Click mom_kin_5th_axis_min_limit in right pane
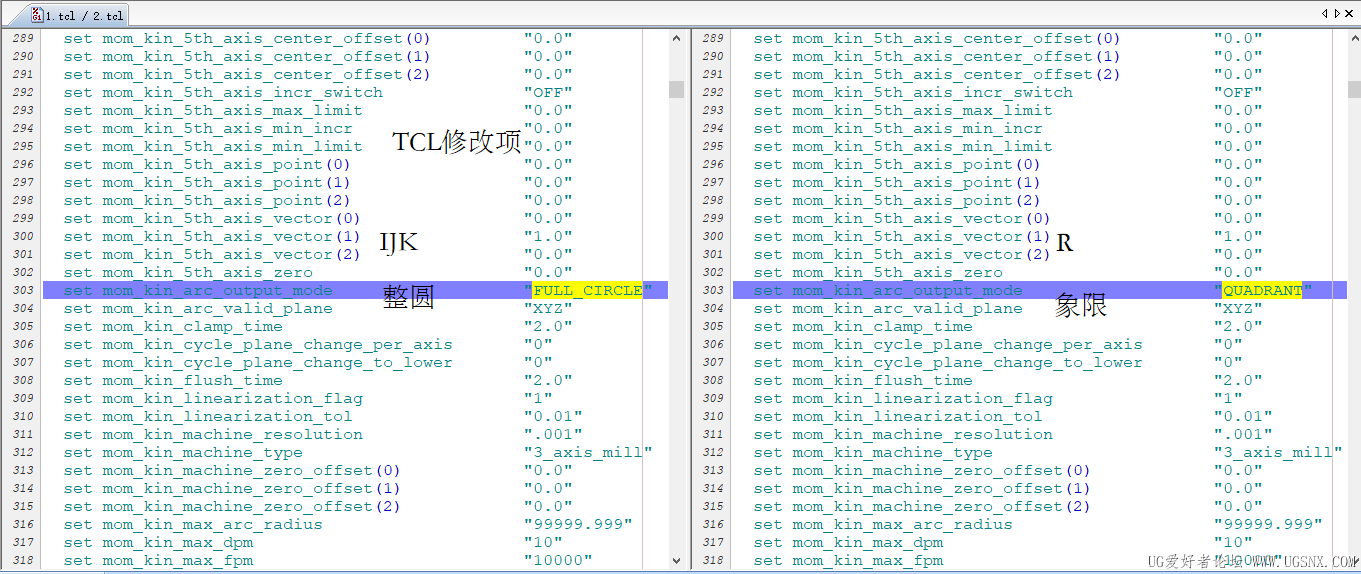 [922, 147]
